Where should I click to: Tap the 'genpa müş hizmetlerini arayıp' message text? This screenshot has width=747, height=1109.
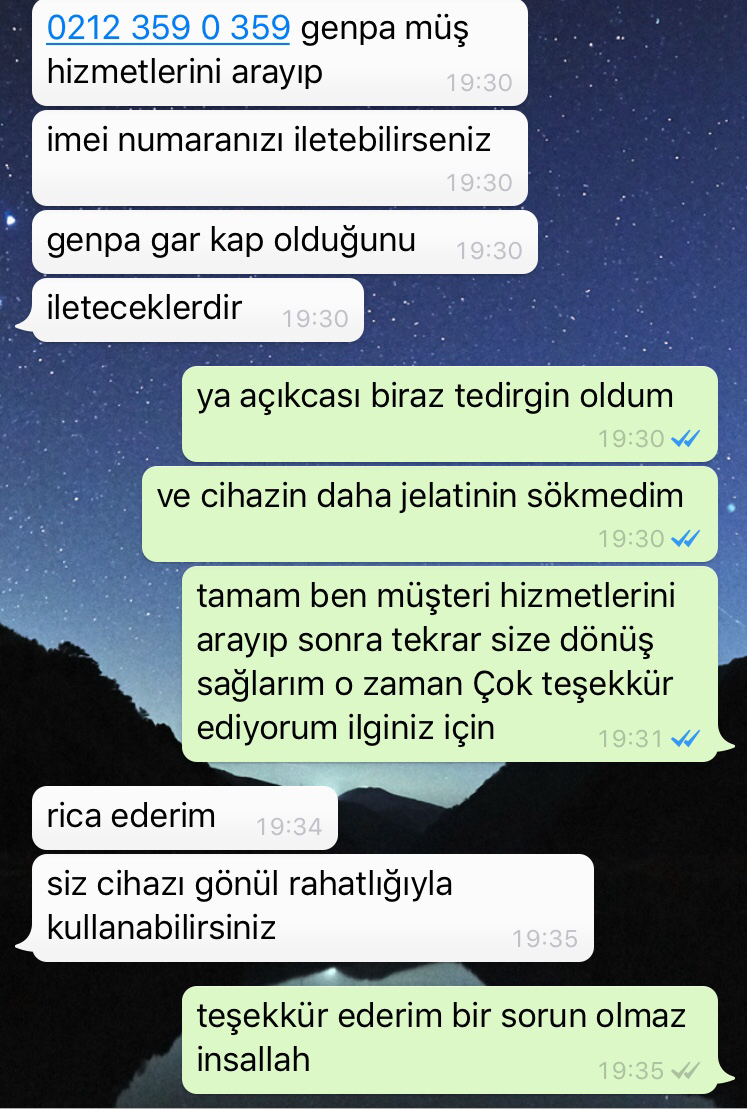pos(257,50)
